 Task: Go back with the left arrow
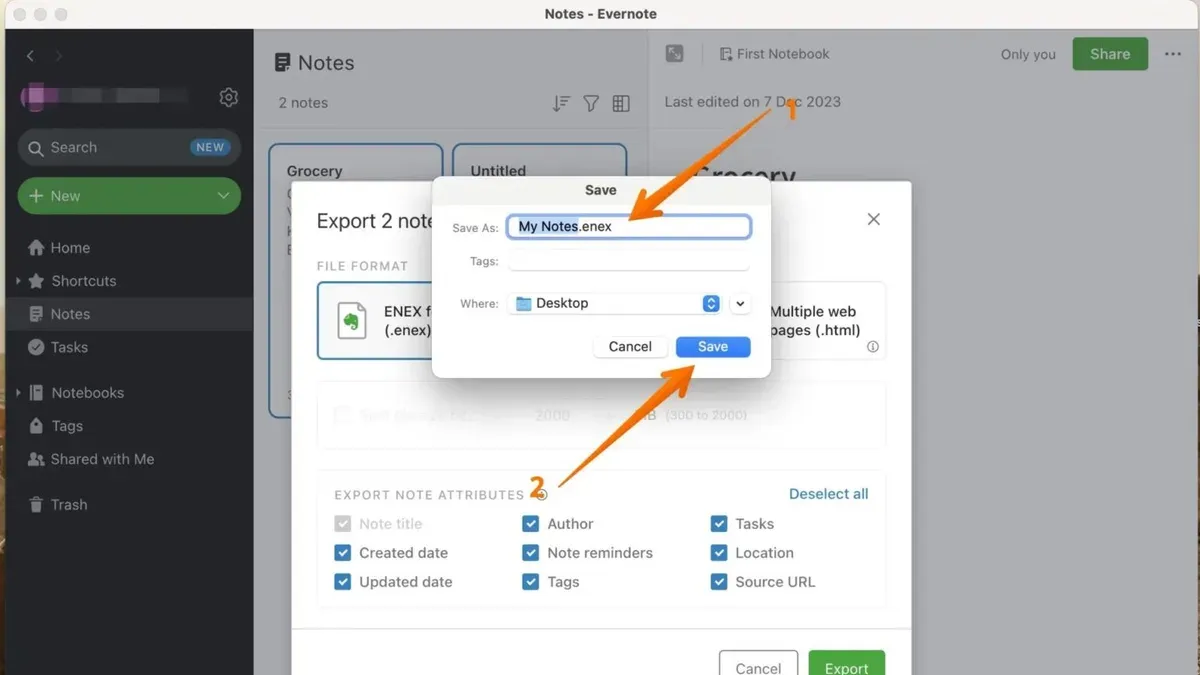30,56
